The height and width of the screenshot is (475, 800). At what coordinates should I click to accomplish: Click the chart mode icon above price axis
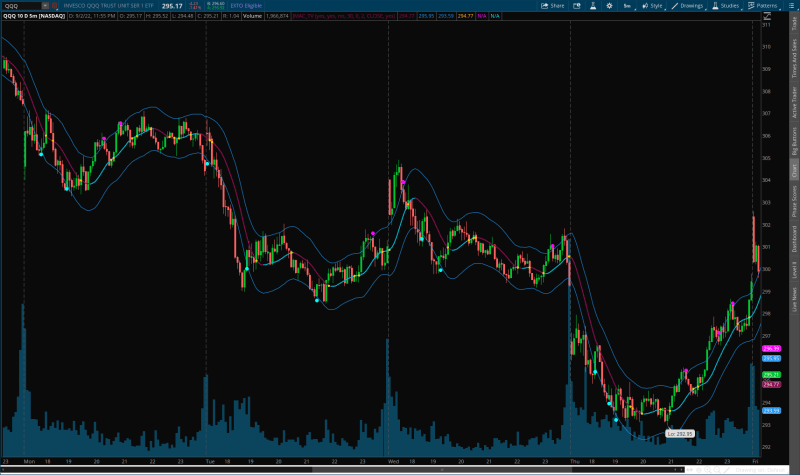point(767,16)
